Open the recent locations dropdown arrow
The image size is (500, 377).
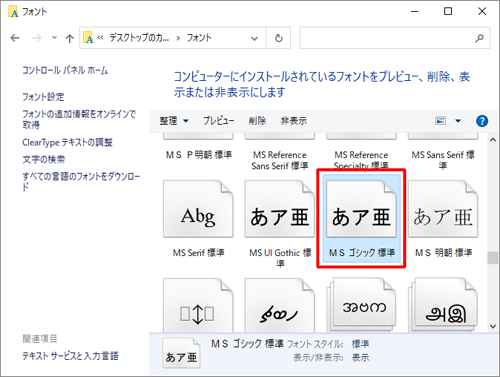[x=54, y=38]
